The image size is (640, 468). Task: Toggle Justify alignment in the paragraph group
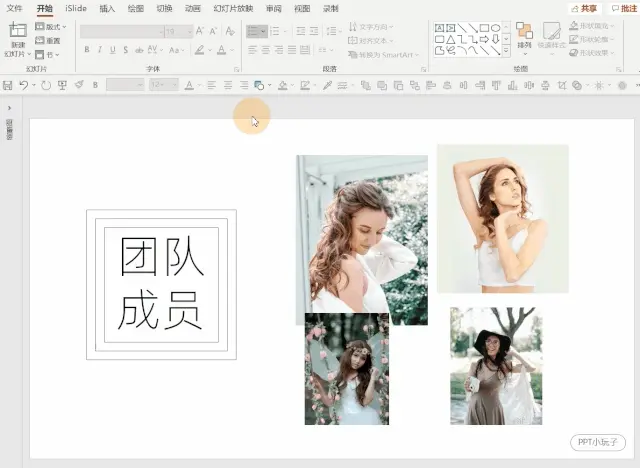pyautogui.click(x=292, y=50)
